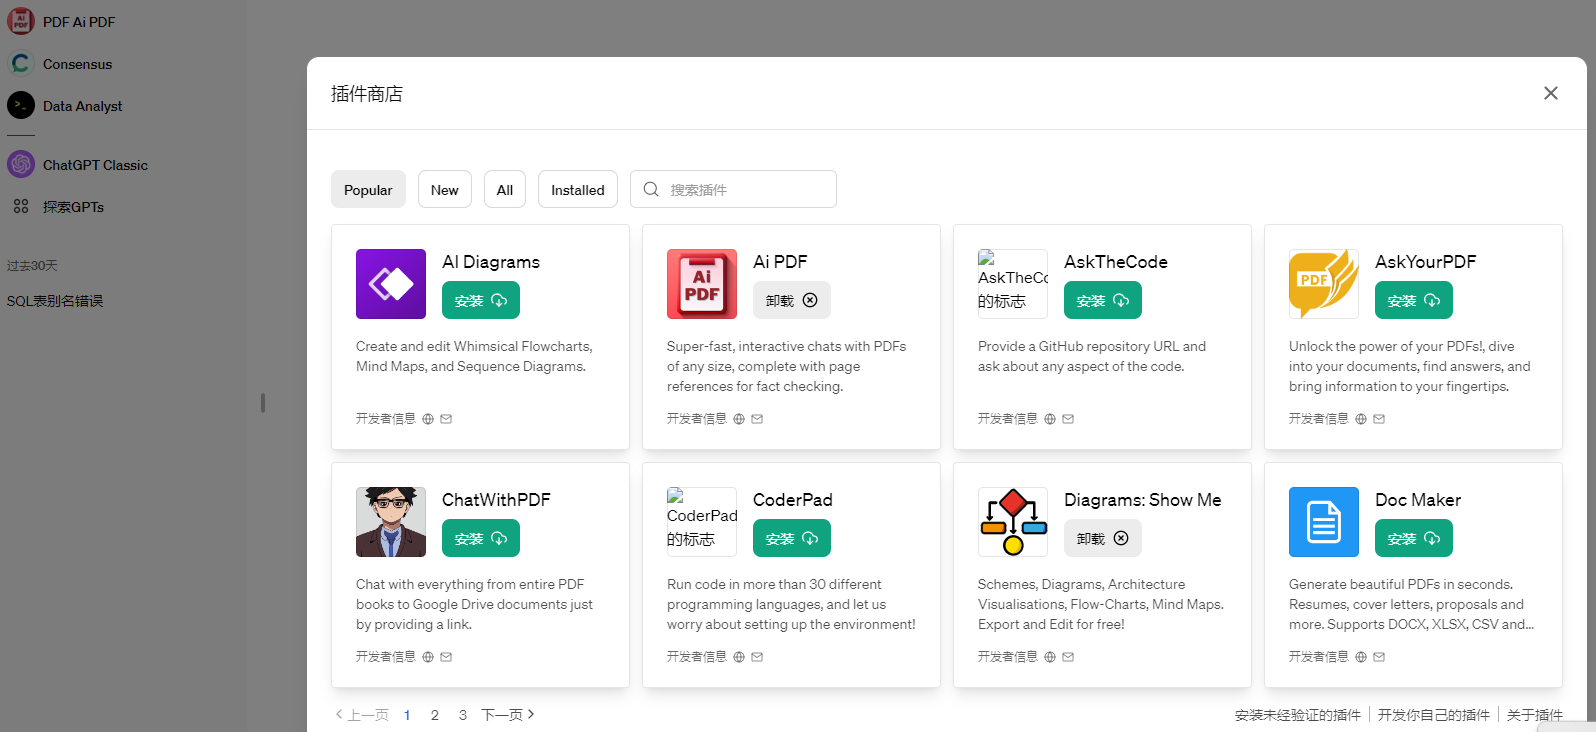1596x732 pixels.
Task: Click the AskTheCode broken image logo
Action: (1013, 284)
